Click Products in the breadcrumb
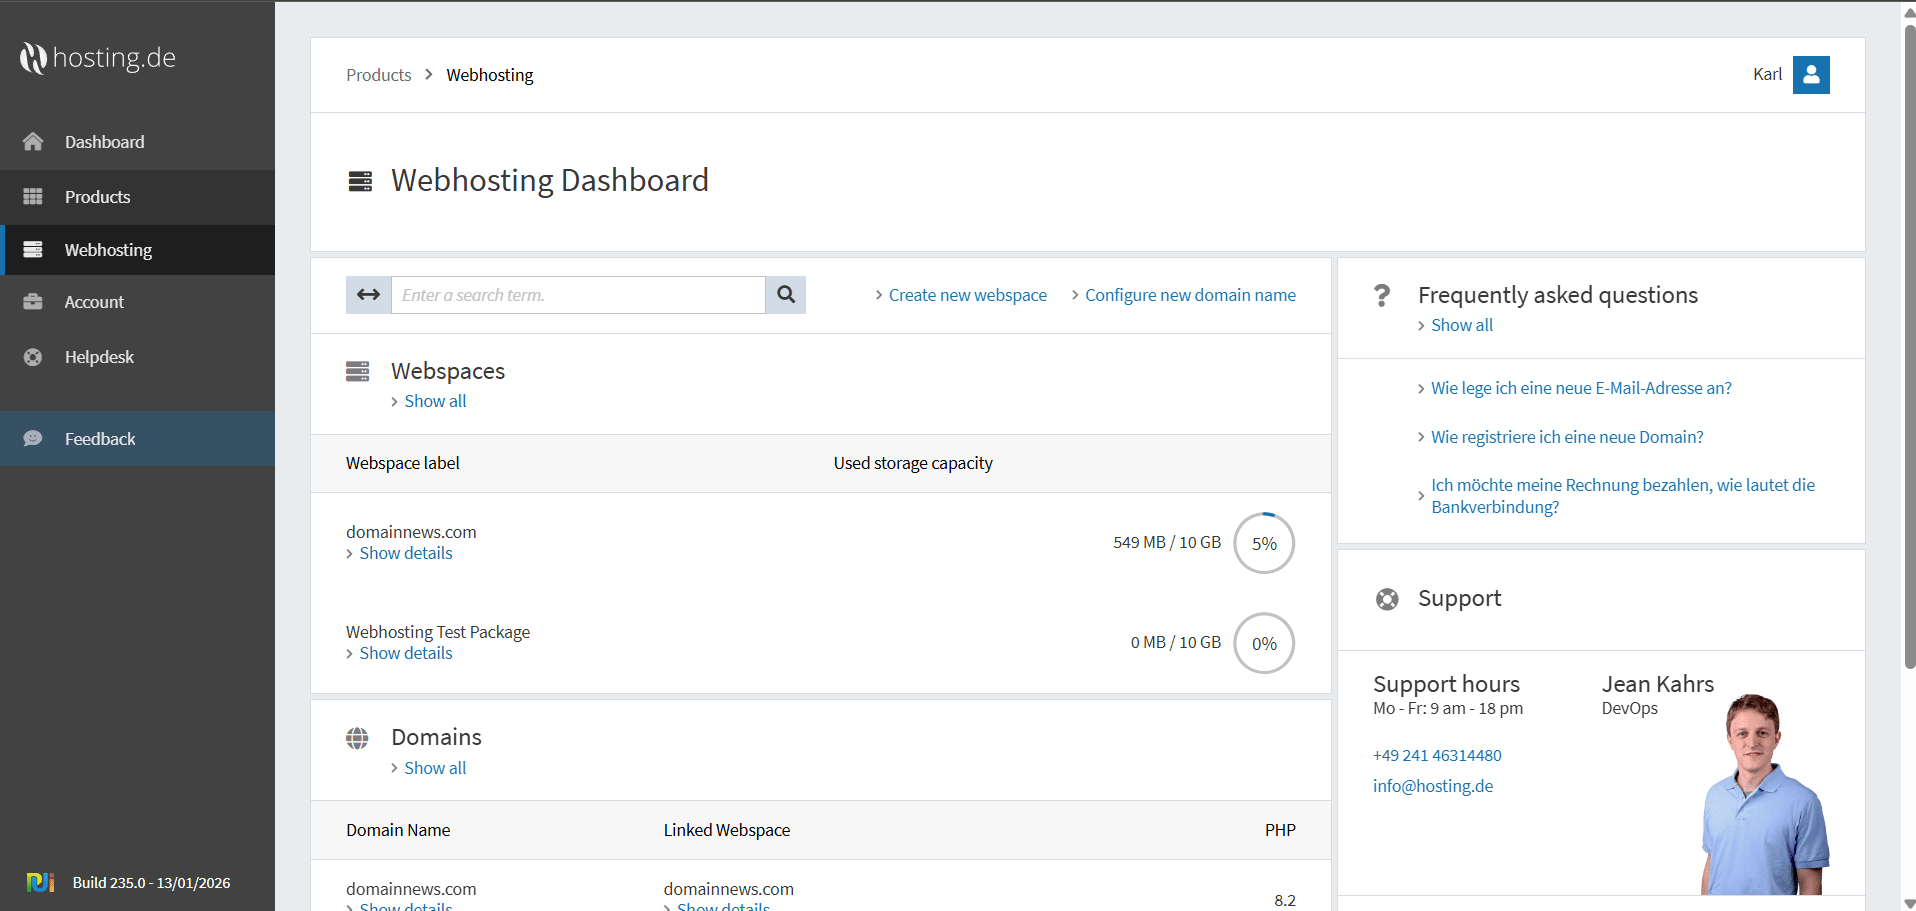This screenshot has height=911, width=1916. pos(378,75)
